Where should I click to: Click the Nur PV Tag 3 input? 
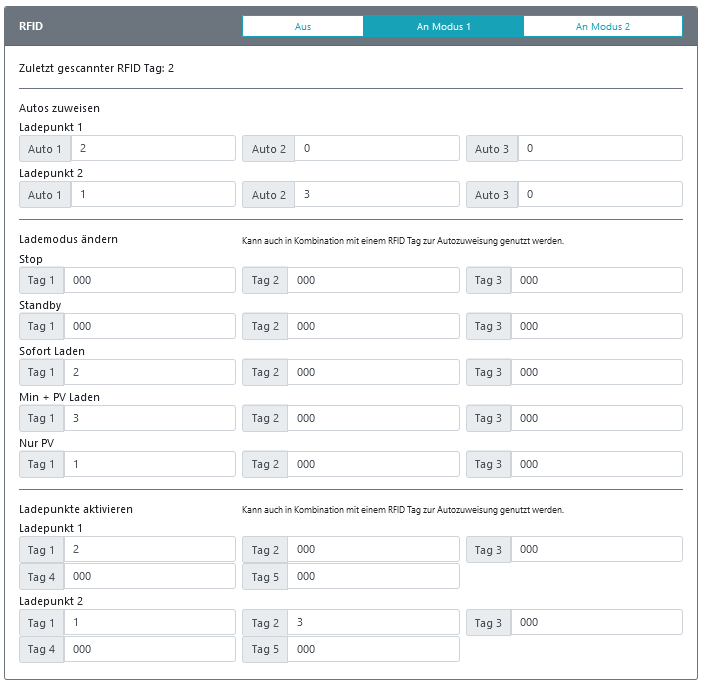[596, 464]
